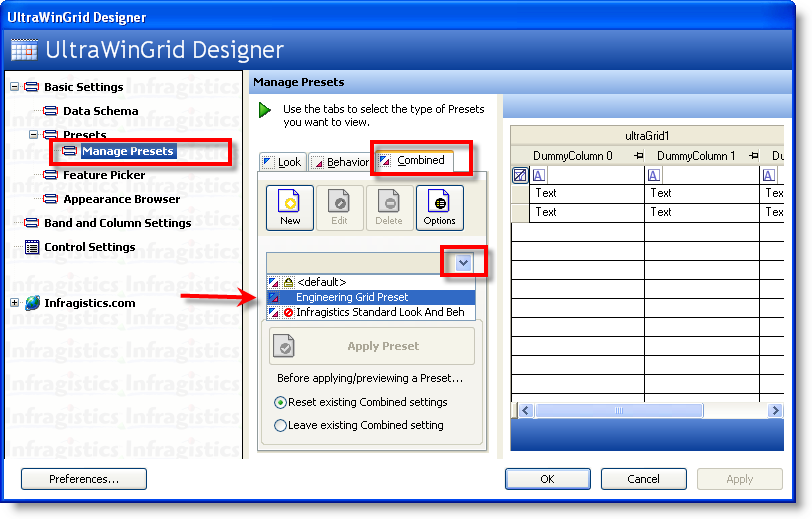Select Feature Picker in the tree

104,175
